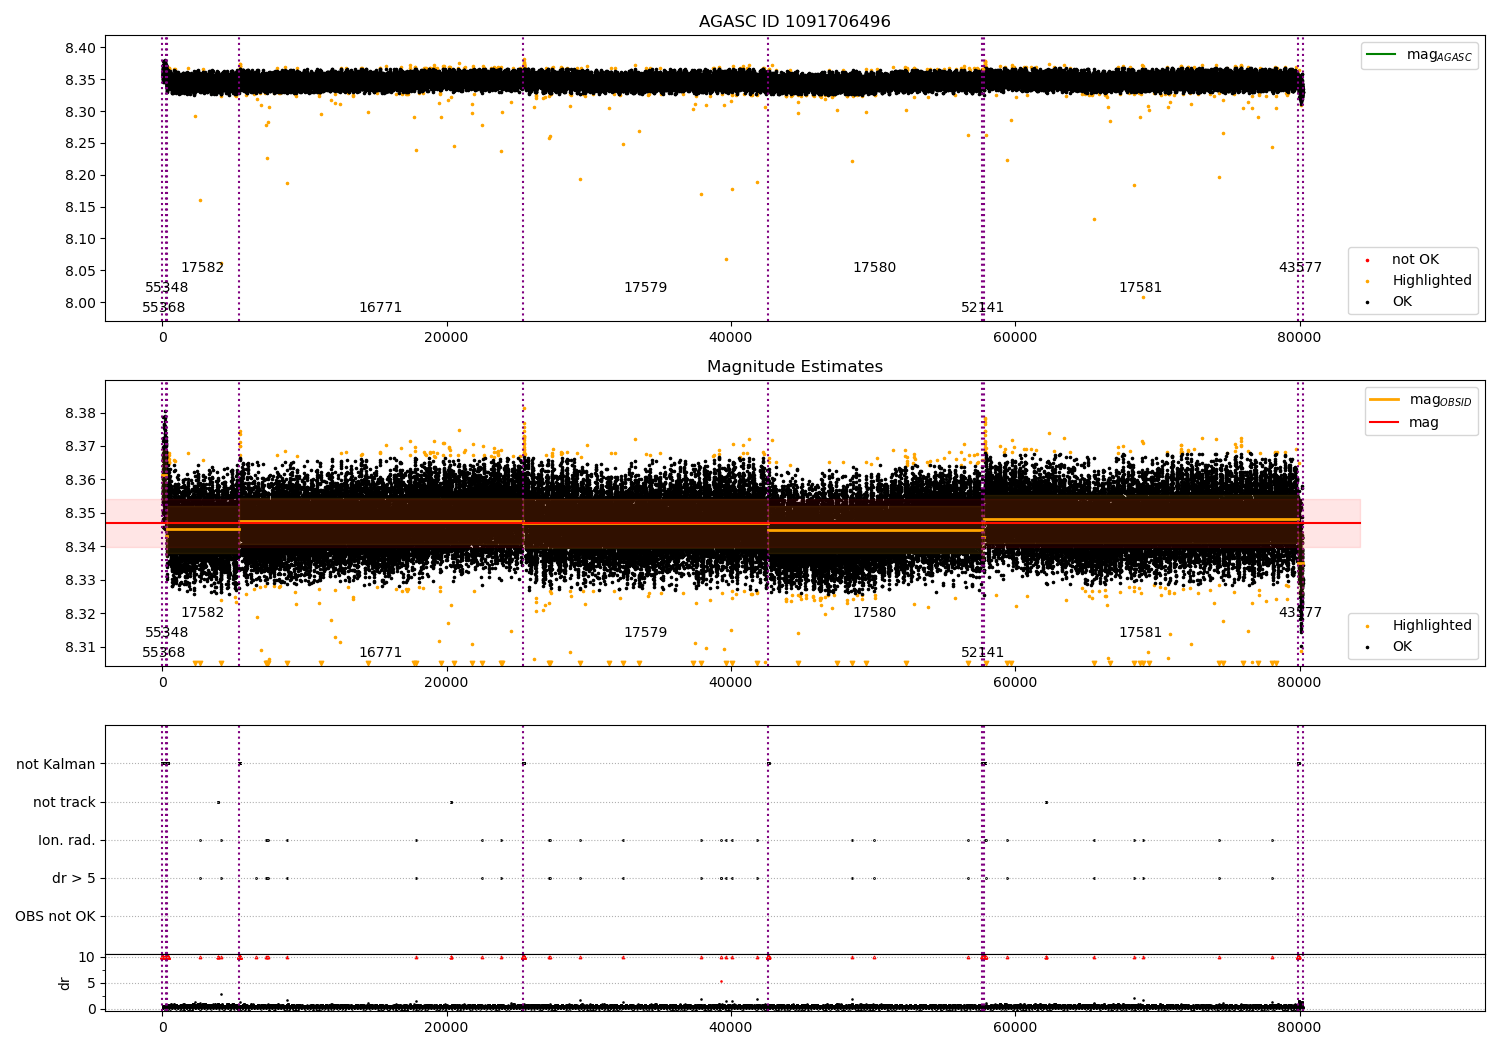Click OBSID label 17581 in Magnitude Estimates plot
The width and height of the screenshot is (1500, 1050).
(x=1140, y=633)
